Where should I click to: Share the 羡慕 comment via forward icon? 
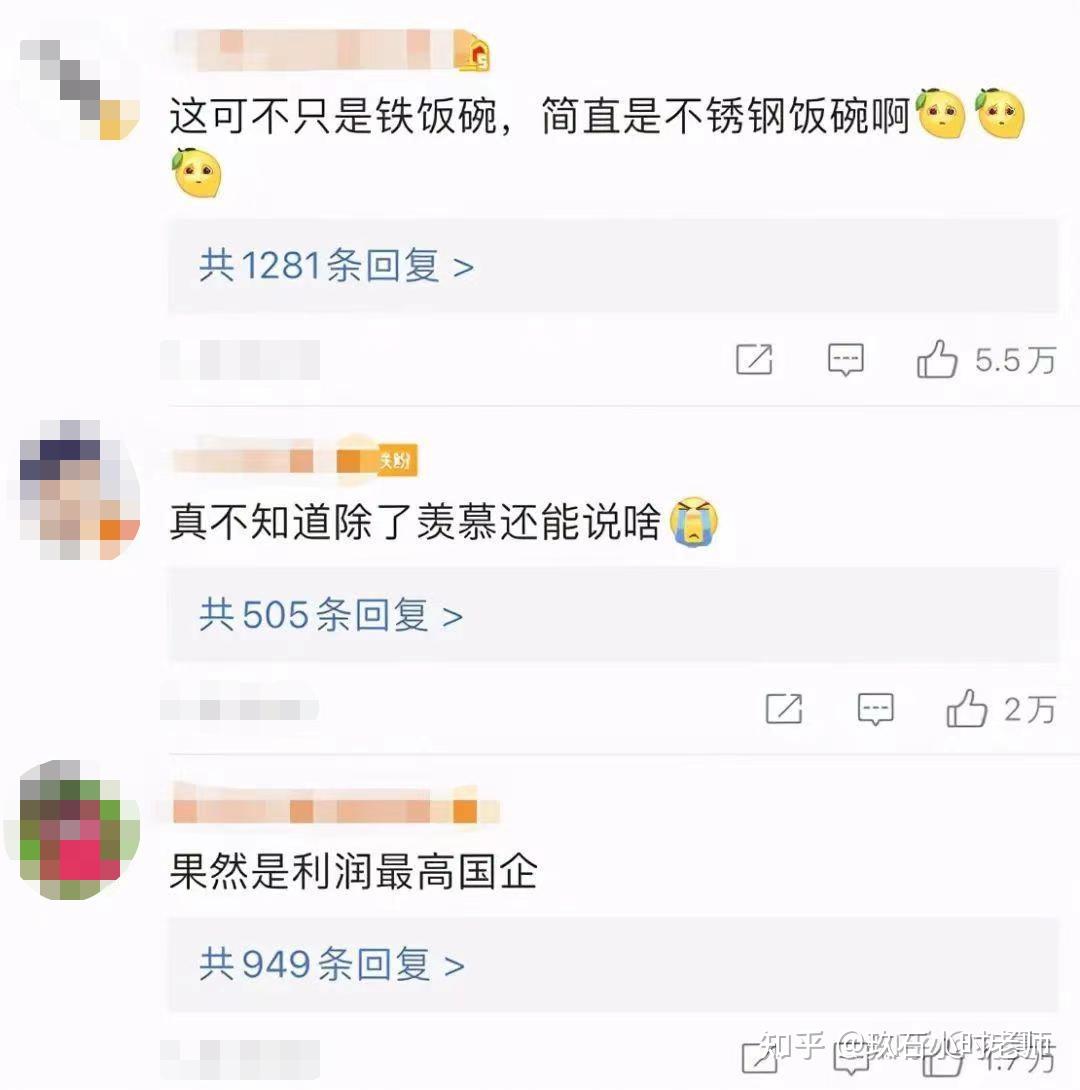[x=783, y=709]
